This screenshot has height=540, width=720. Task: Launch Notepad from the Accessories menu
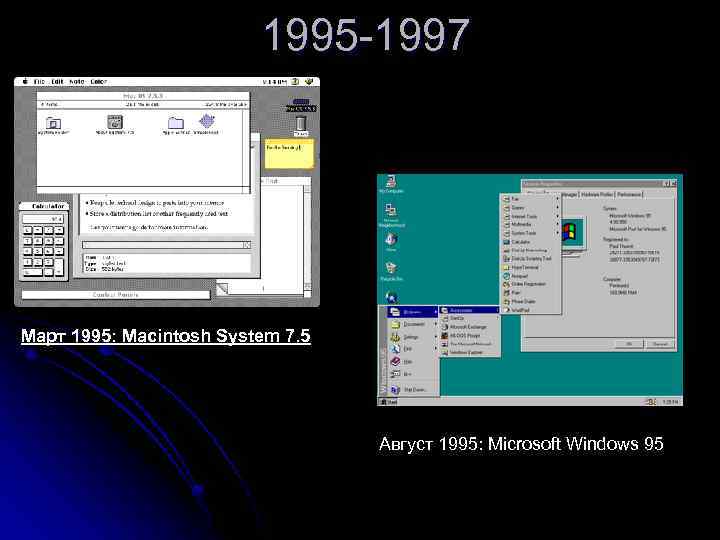click(530, 276)
